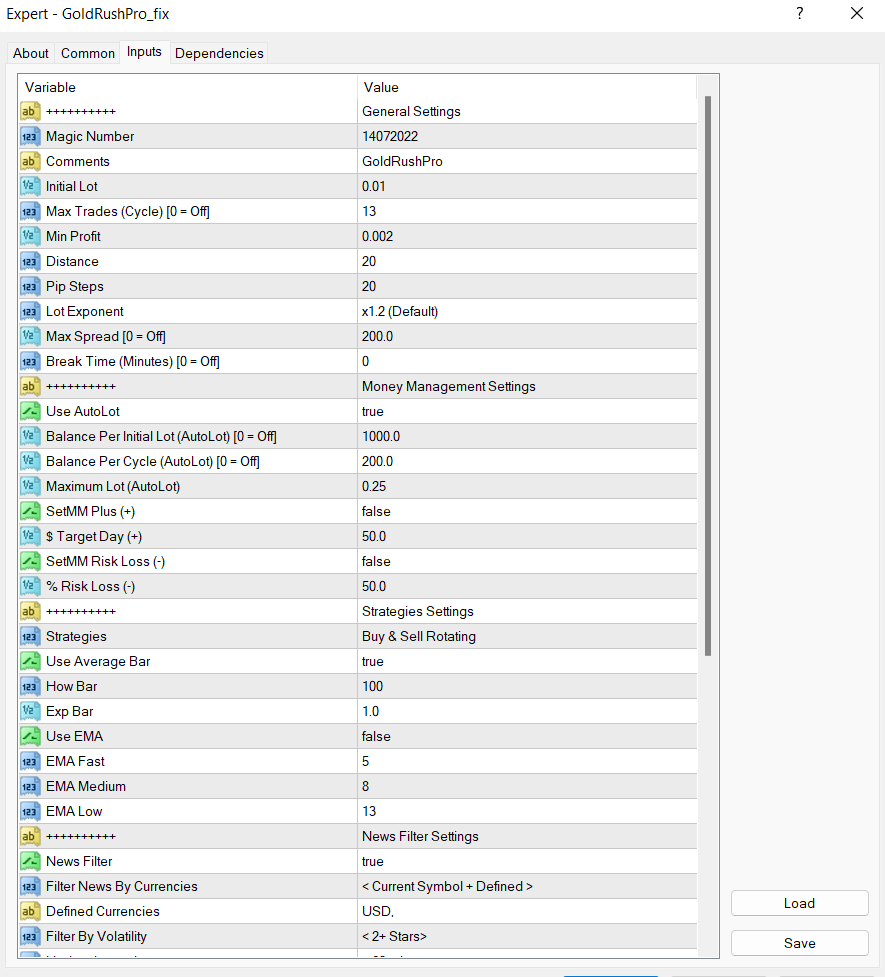Screen dimensions: 885x977
Task: Click the Value column header
Action: coord(527,87)
